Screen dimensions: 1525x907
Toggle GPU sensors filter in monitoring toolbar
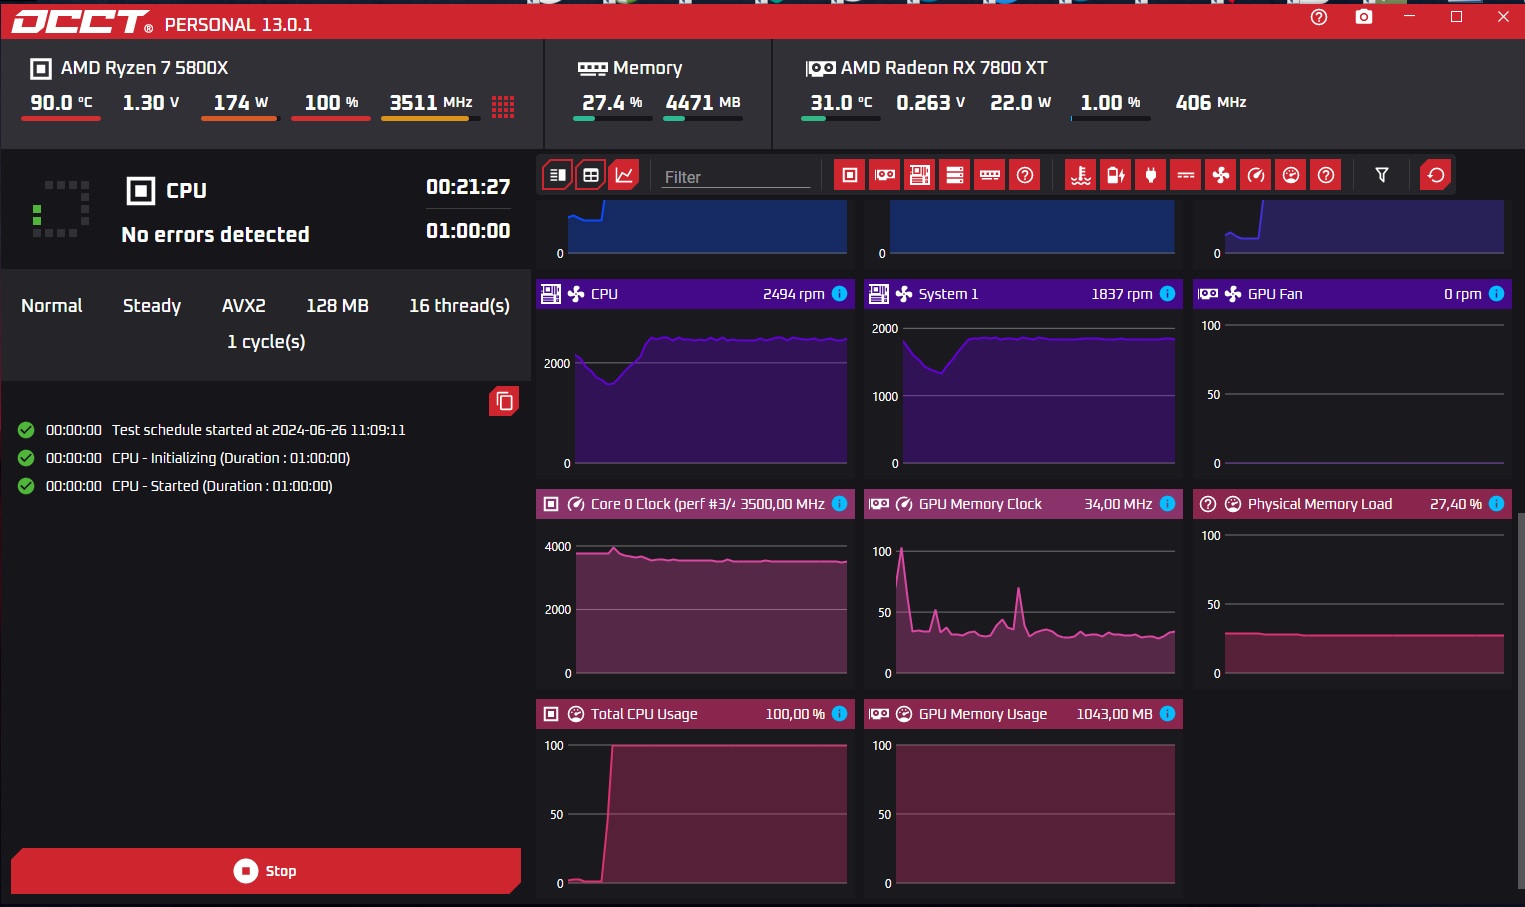coord(885,175)
